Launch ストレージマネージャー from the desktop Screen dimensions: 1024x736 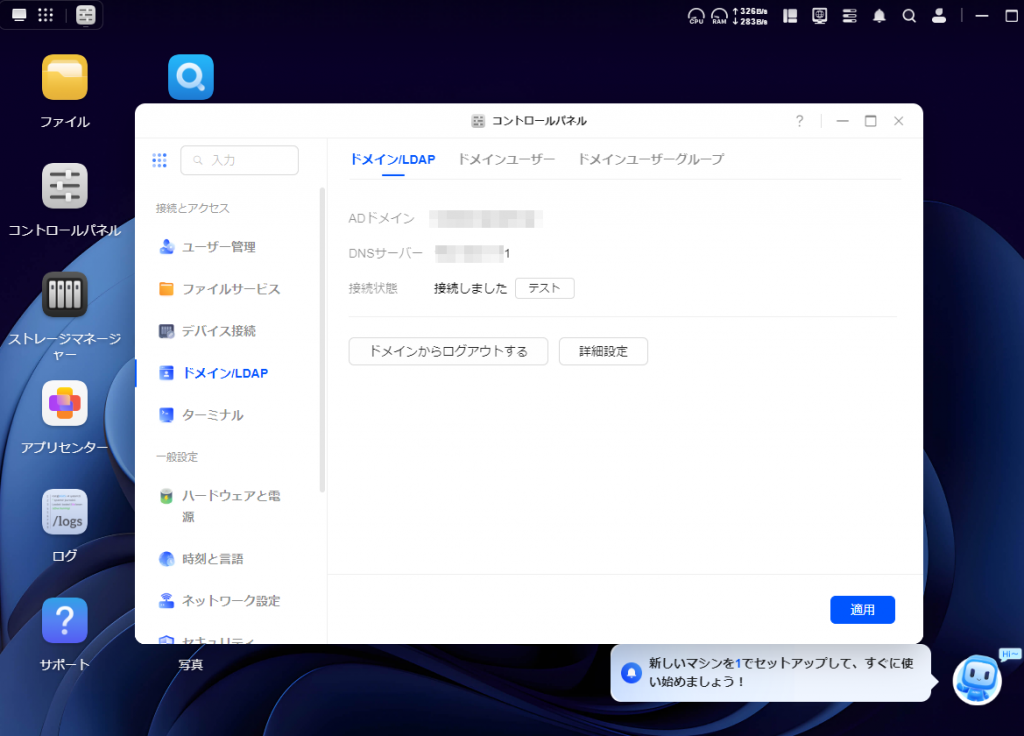tap(65, 295)
